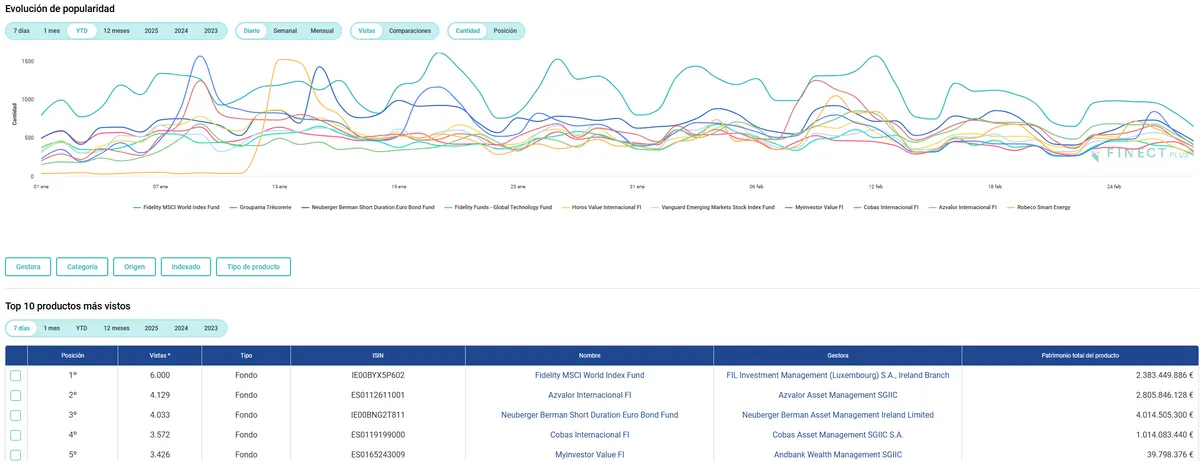Open Cobas Asset Management SGIIC gestora link
Viewport: 1200px width, 461px height.
pos(837,435)
